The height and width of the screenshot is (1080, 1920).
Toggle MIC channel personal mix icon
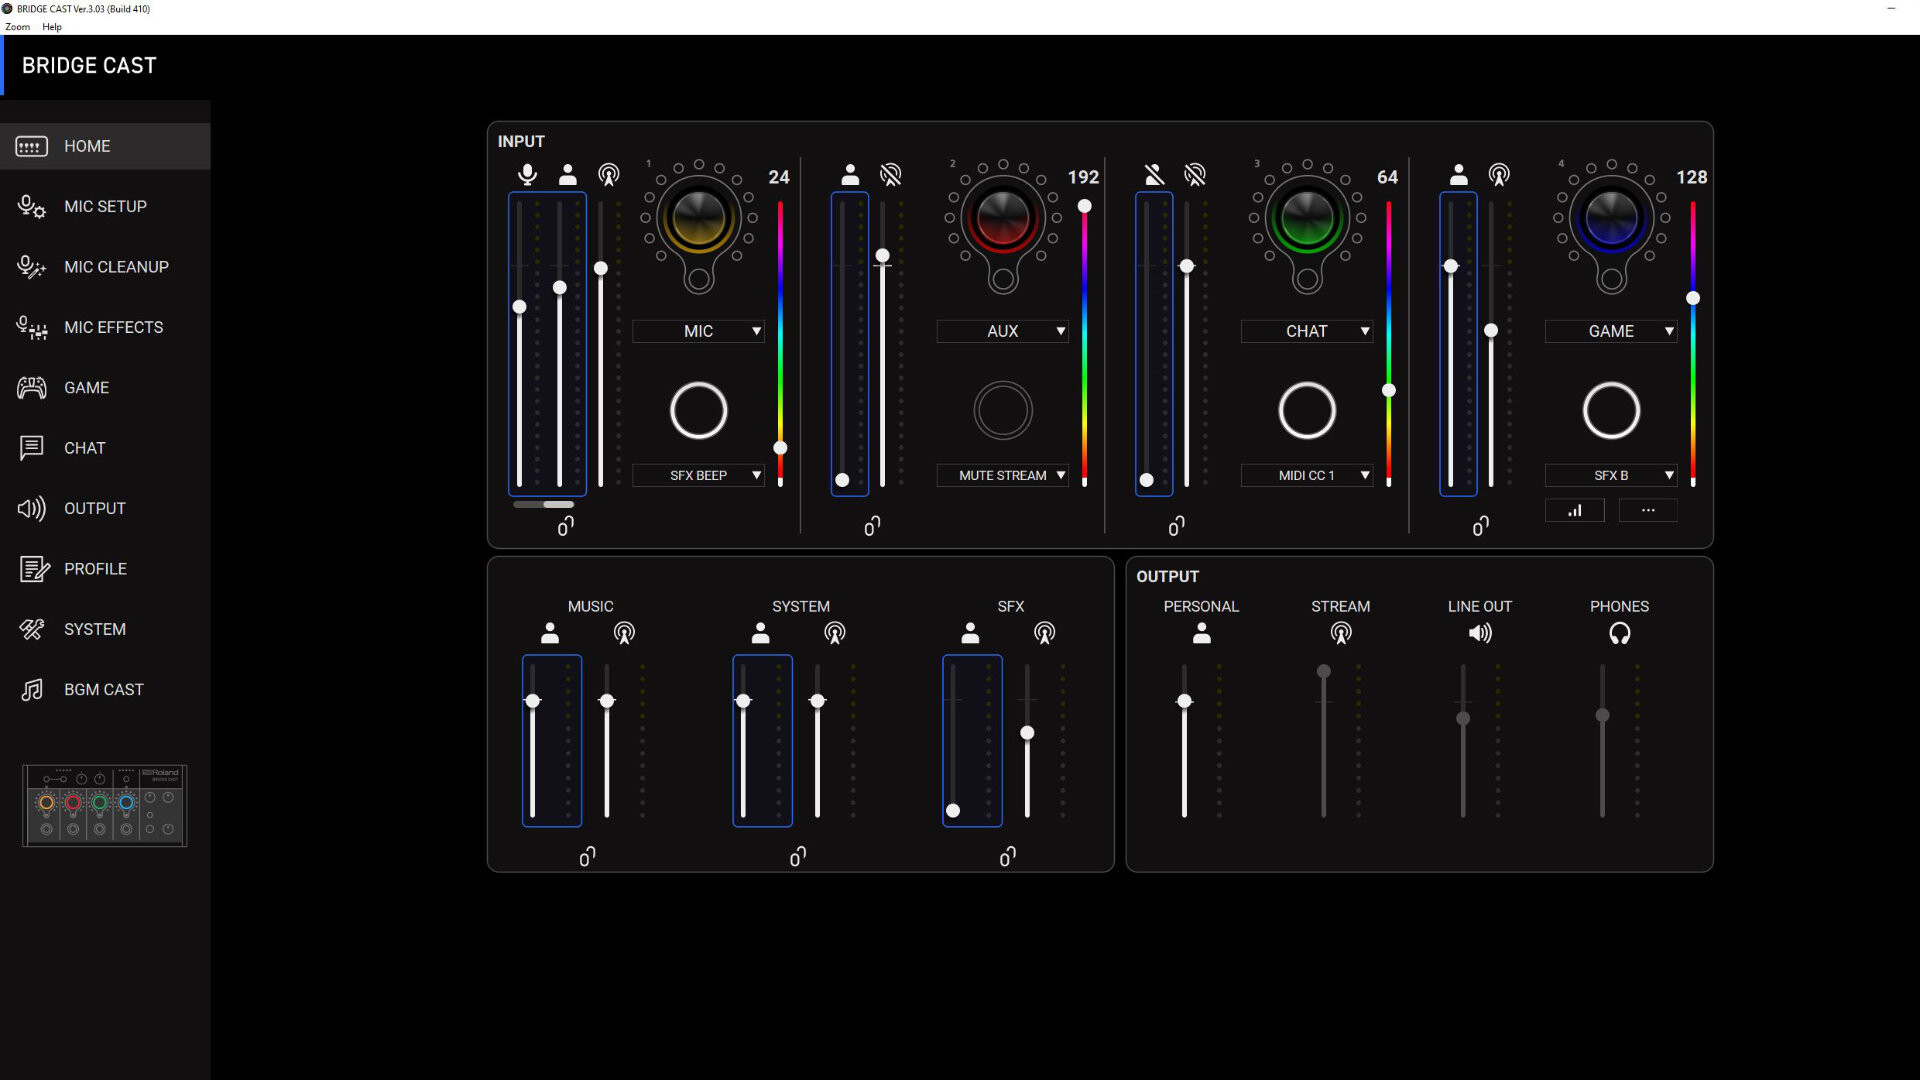coord(567,175)
